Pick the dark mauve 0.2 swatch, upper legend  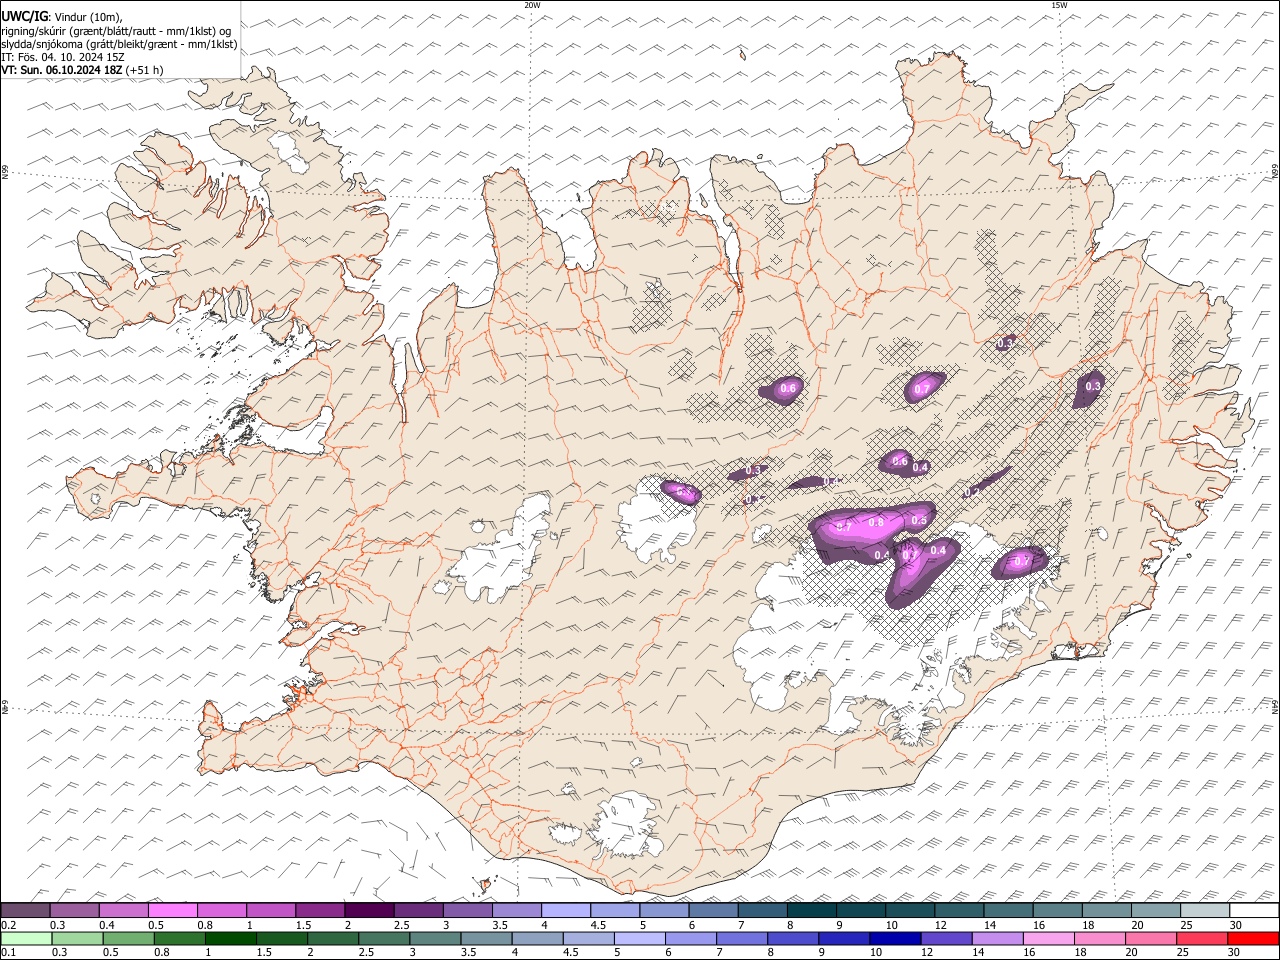pyautogui.click(x=25, y=911)
